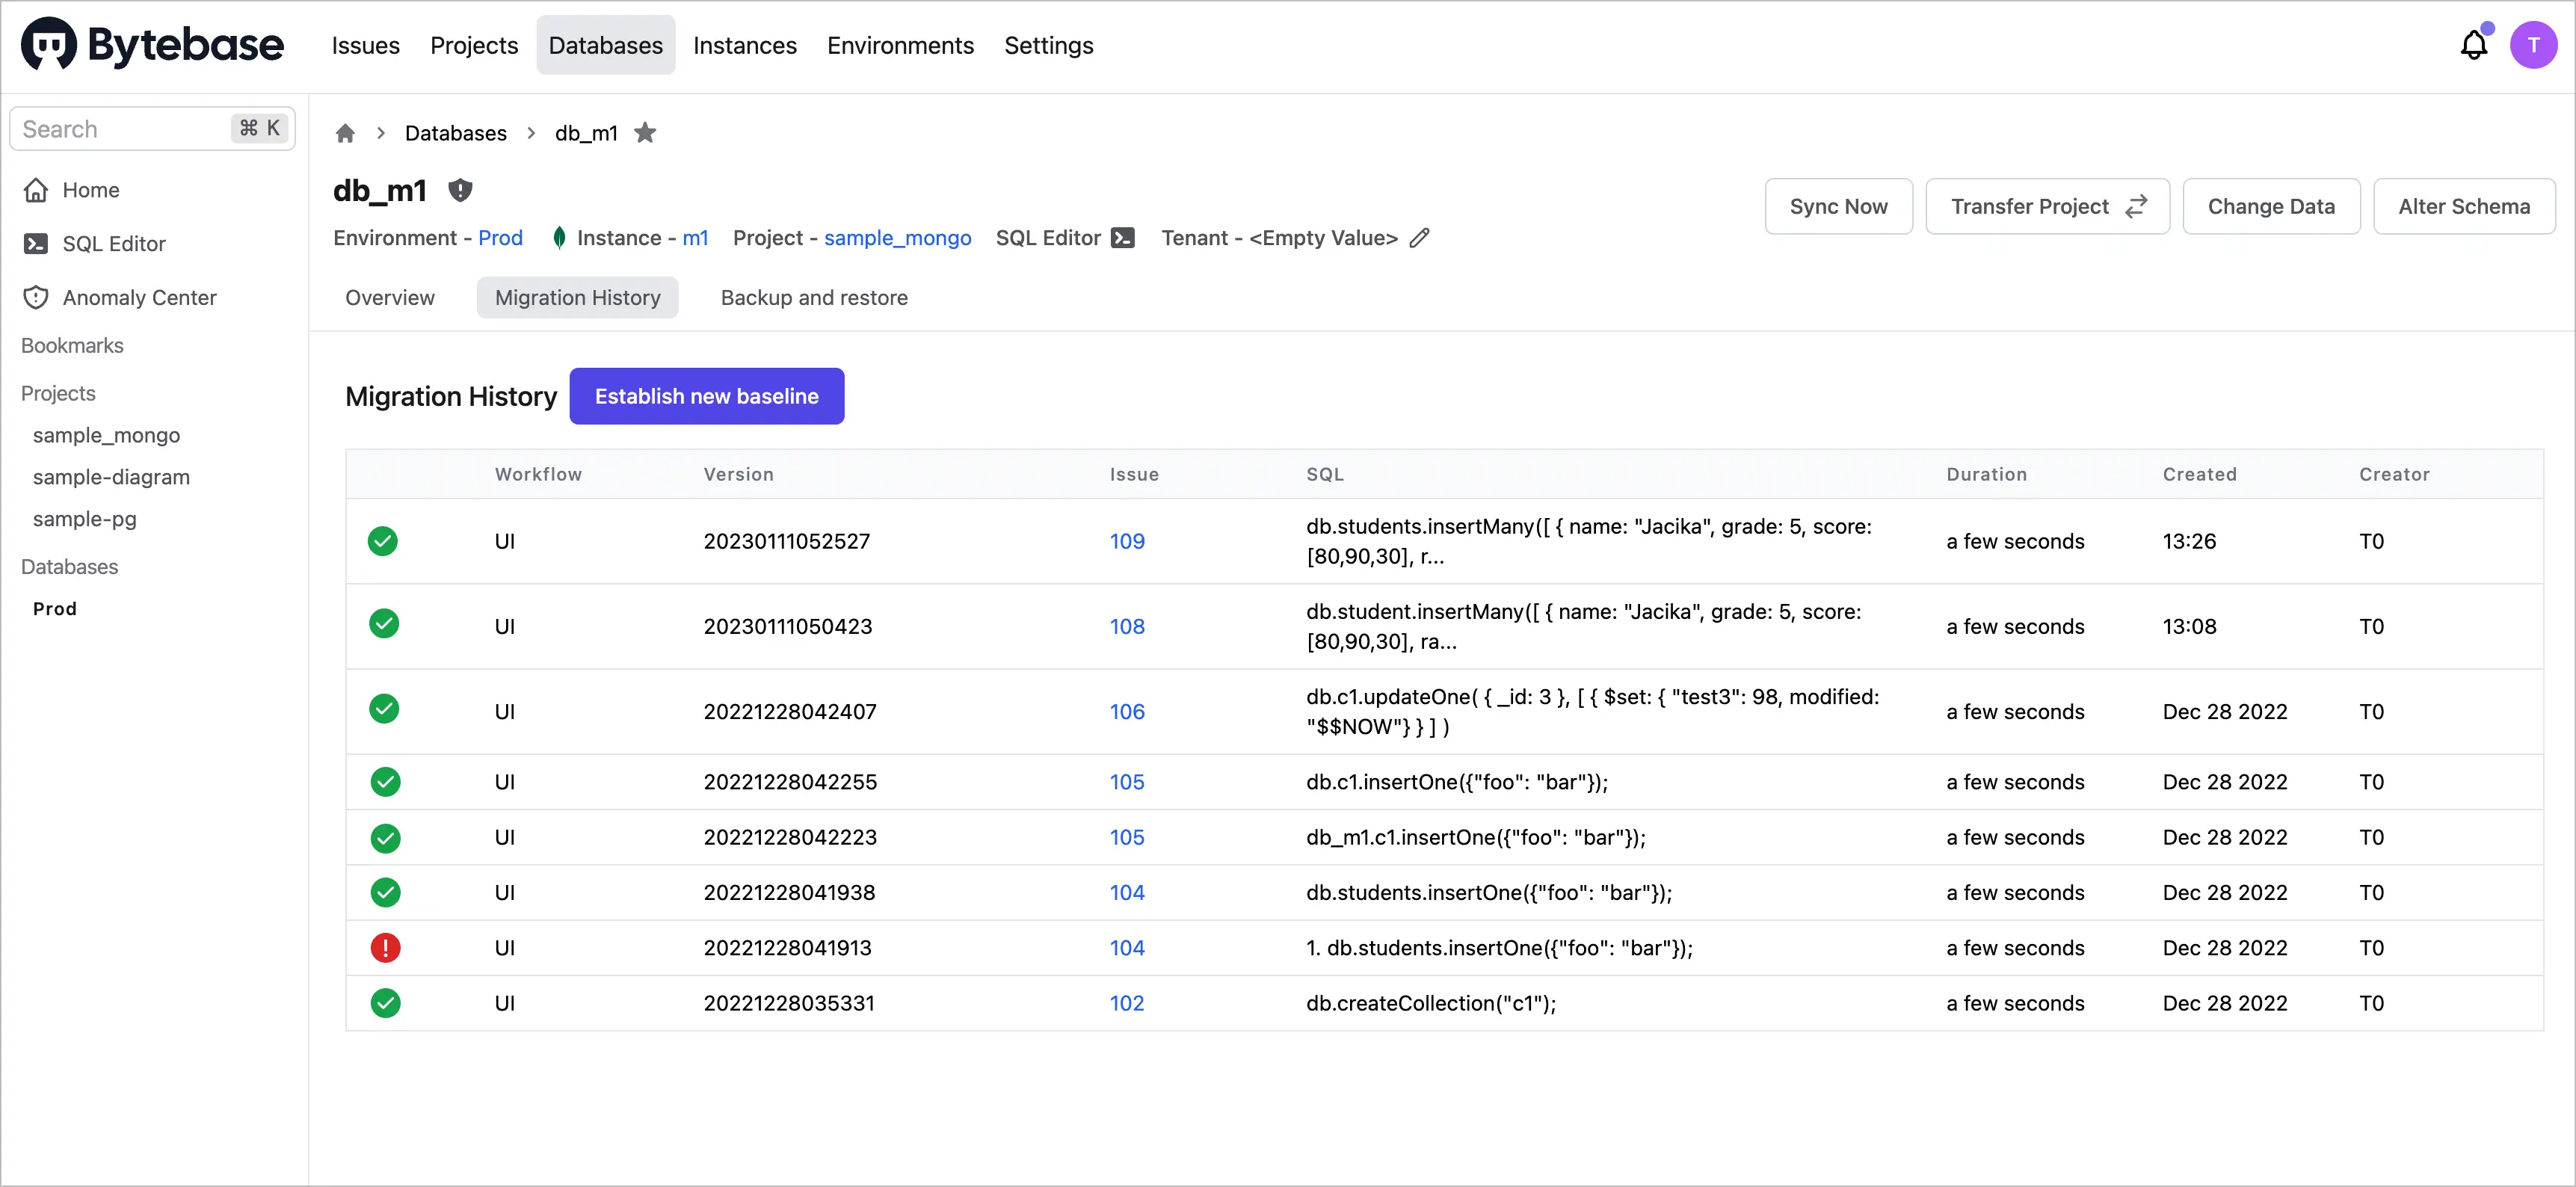Viewport: 2576px width, 1187px height.
Task: Open the Instances menu
Action: pos(744,45)
